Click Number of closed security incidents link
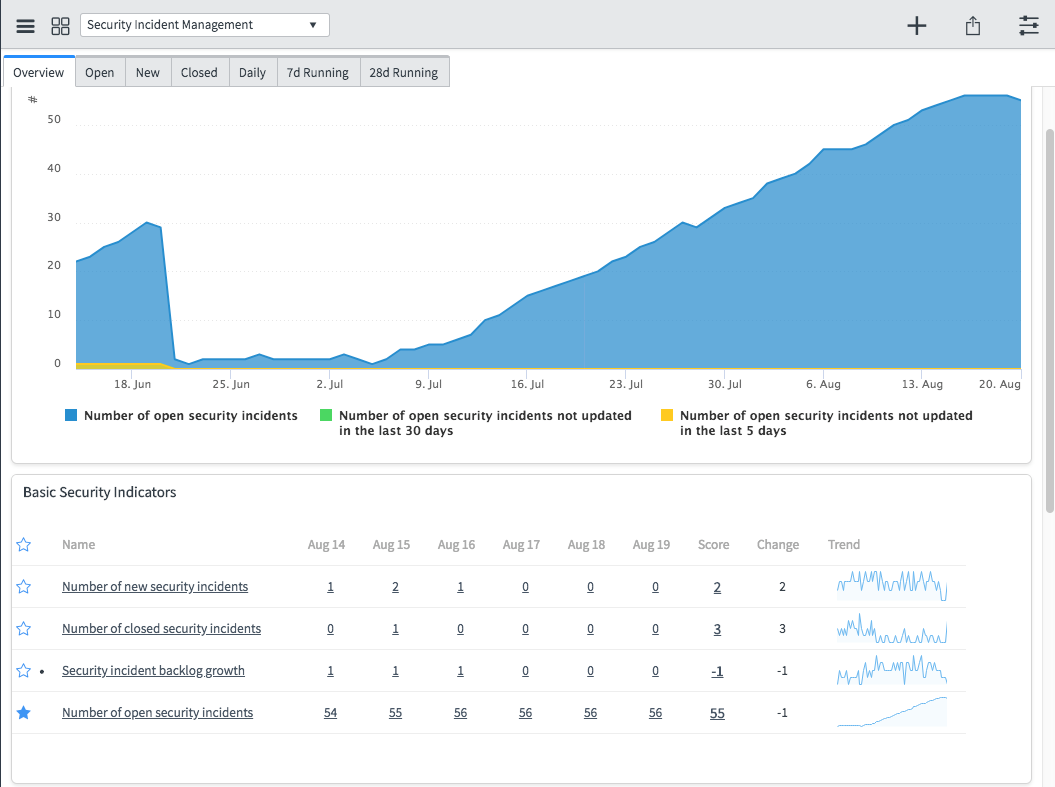1055x787 pixels. click(x=161, y=629)
